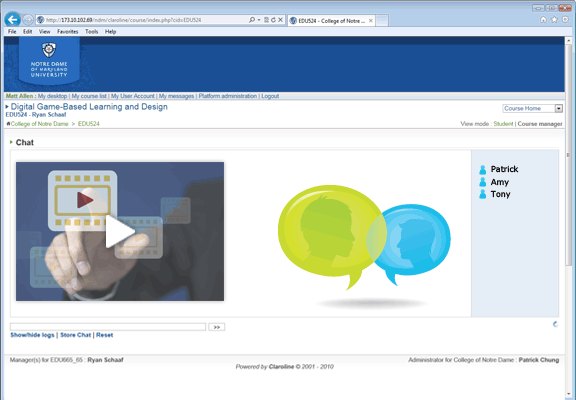Viewport: 576px width, 400px height.
Task: Click Patrick Chung administrator name in footer
Action: tap(539, 360)
